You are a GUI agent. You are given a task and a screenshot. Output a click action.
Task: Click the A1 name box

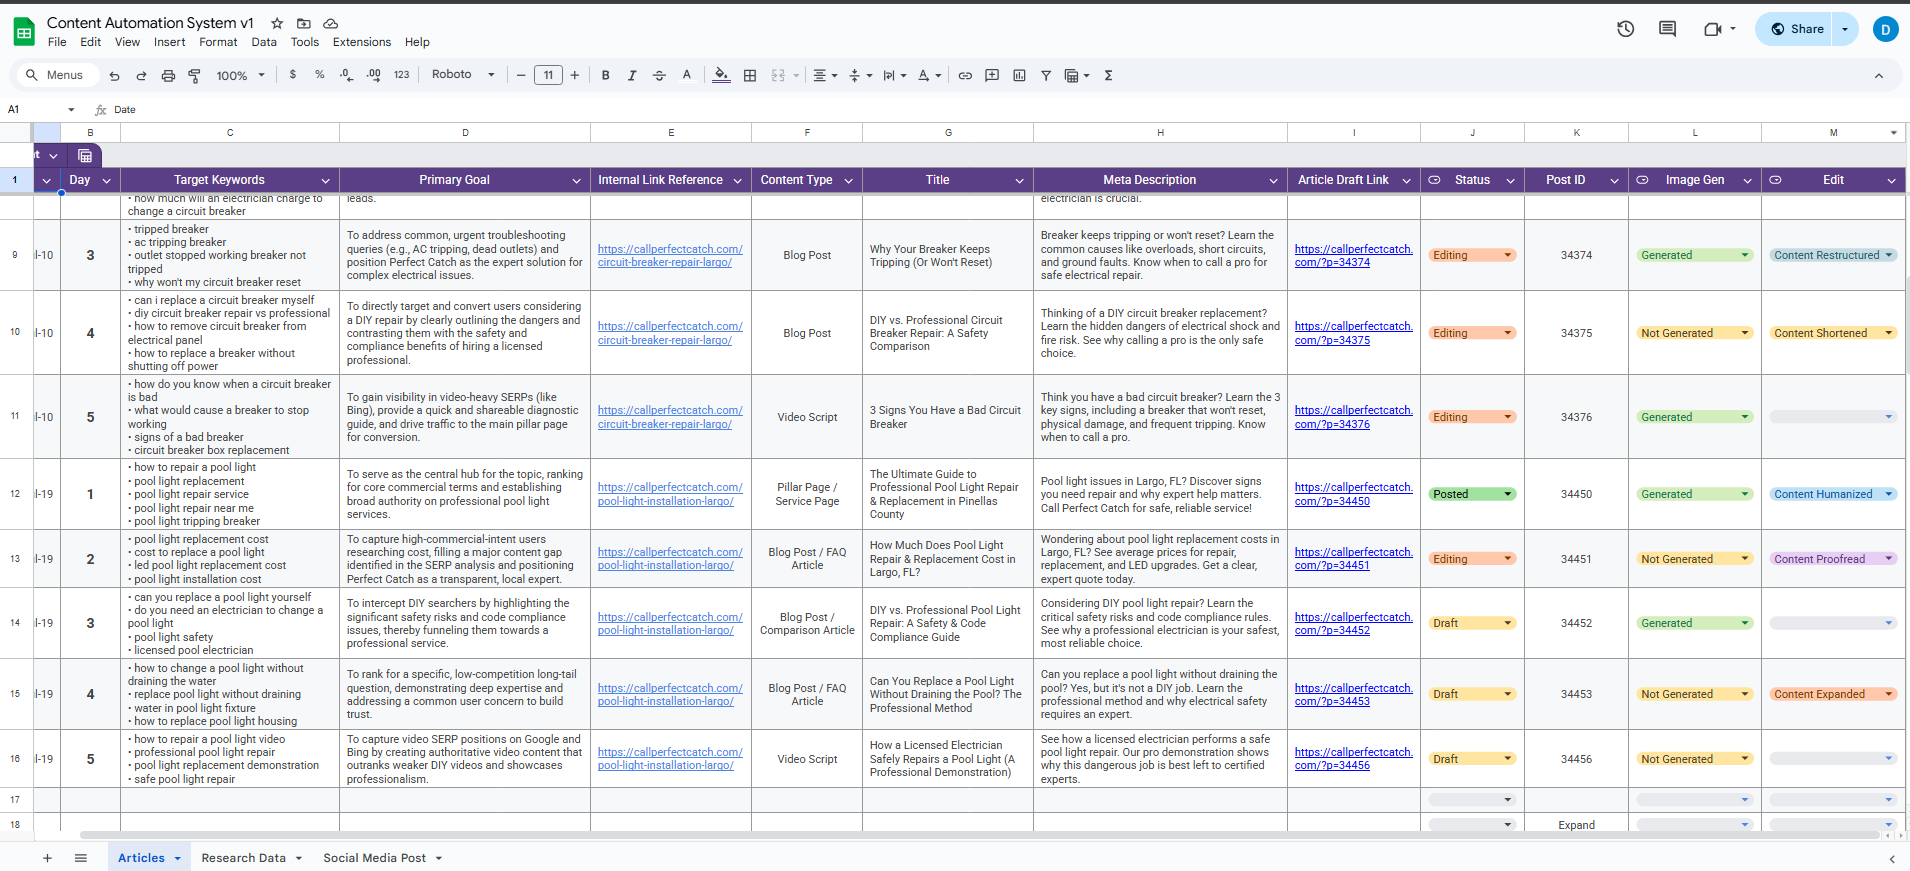(38, 110)
